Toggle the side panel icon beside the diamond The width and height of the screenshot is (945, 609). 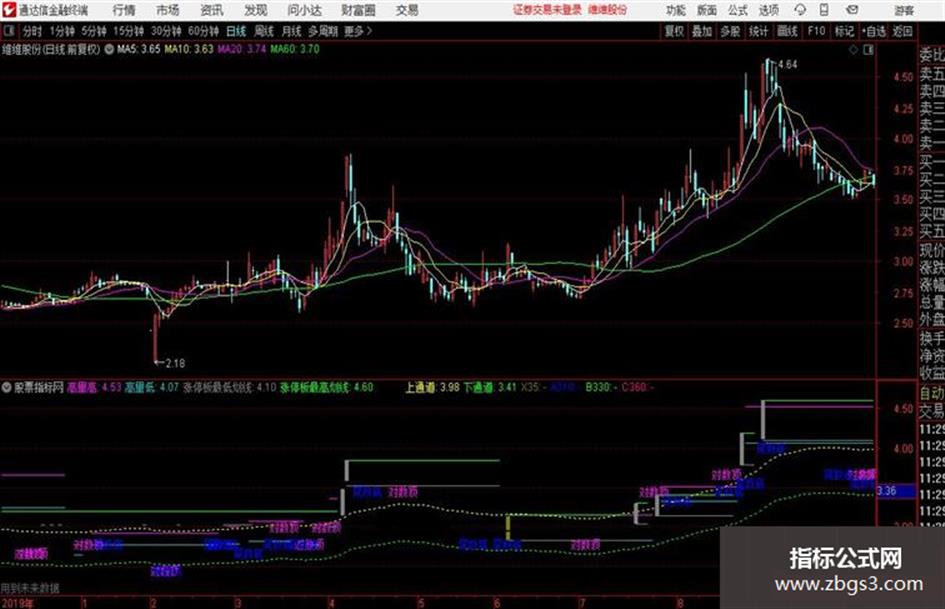[x=868, y=50]
